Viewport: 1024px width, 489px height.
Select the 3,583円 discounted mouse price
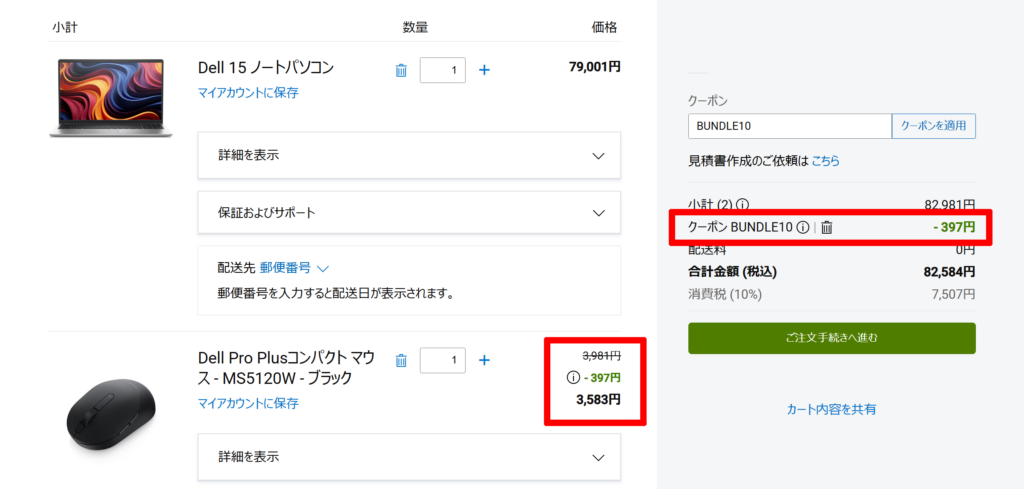(x=598, y=400)
